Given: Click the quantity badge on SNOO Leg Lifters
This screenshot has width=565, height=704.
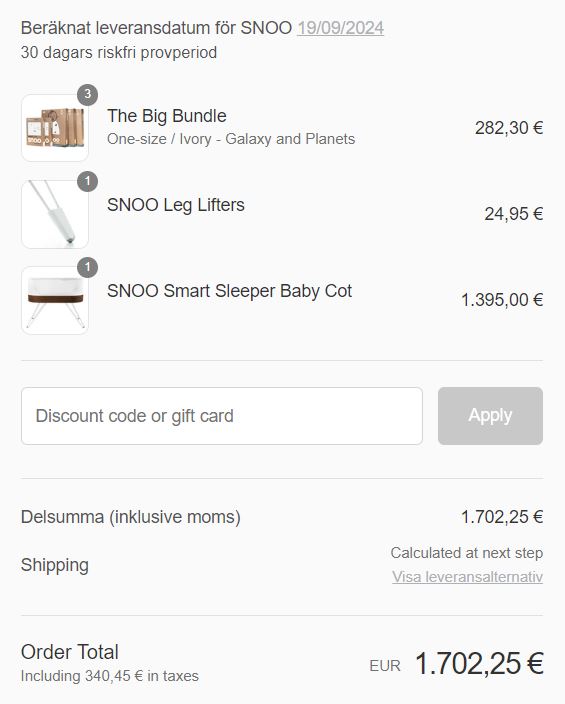Looking at the screenshot, I should (88, 181).
